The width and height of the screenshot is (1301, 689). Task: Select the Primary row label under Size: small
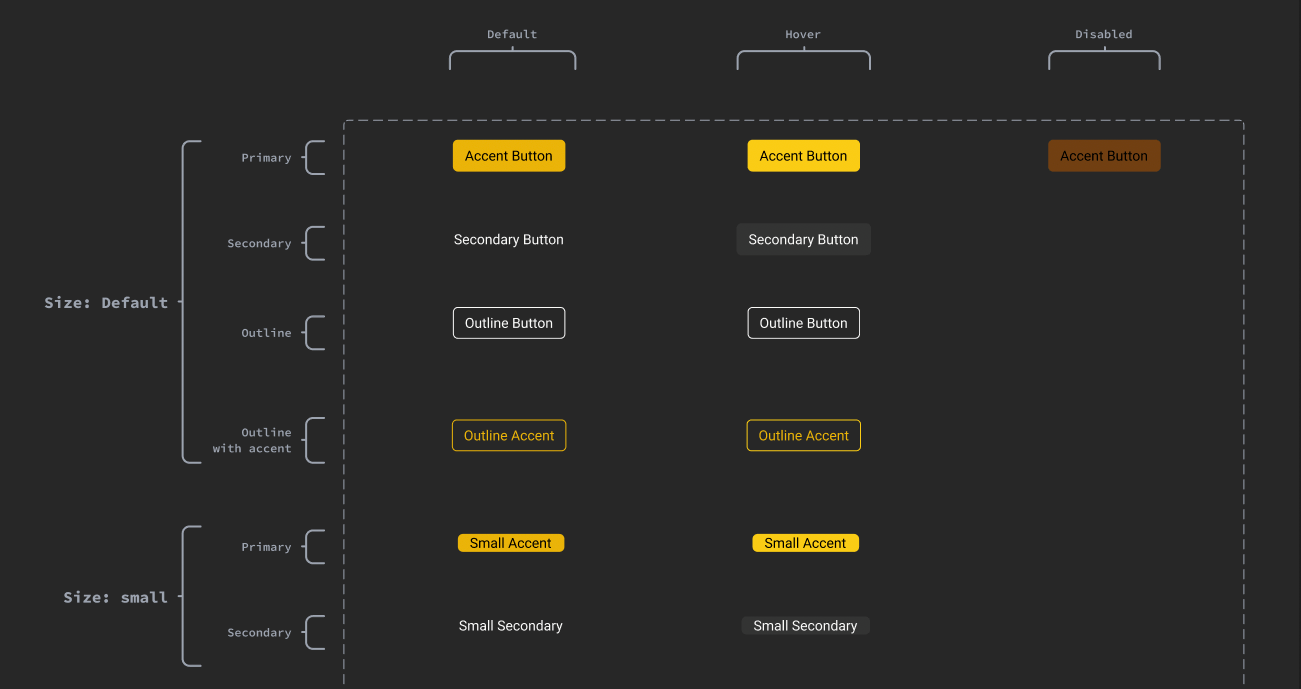coord(266,547)
